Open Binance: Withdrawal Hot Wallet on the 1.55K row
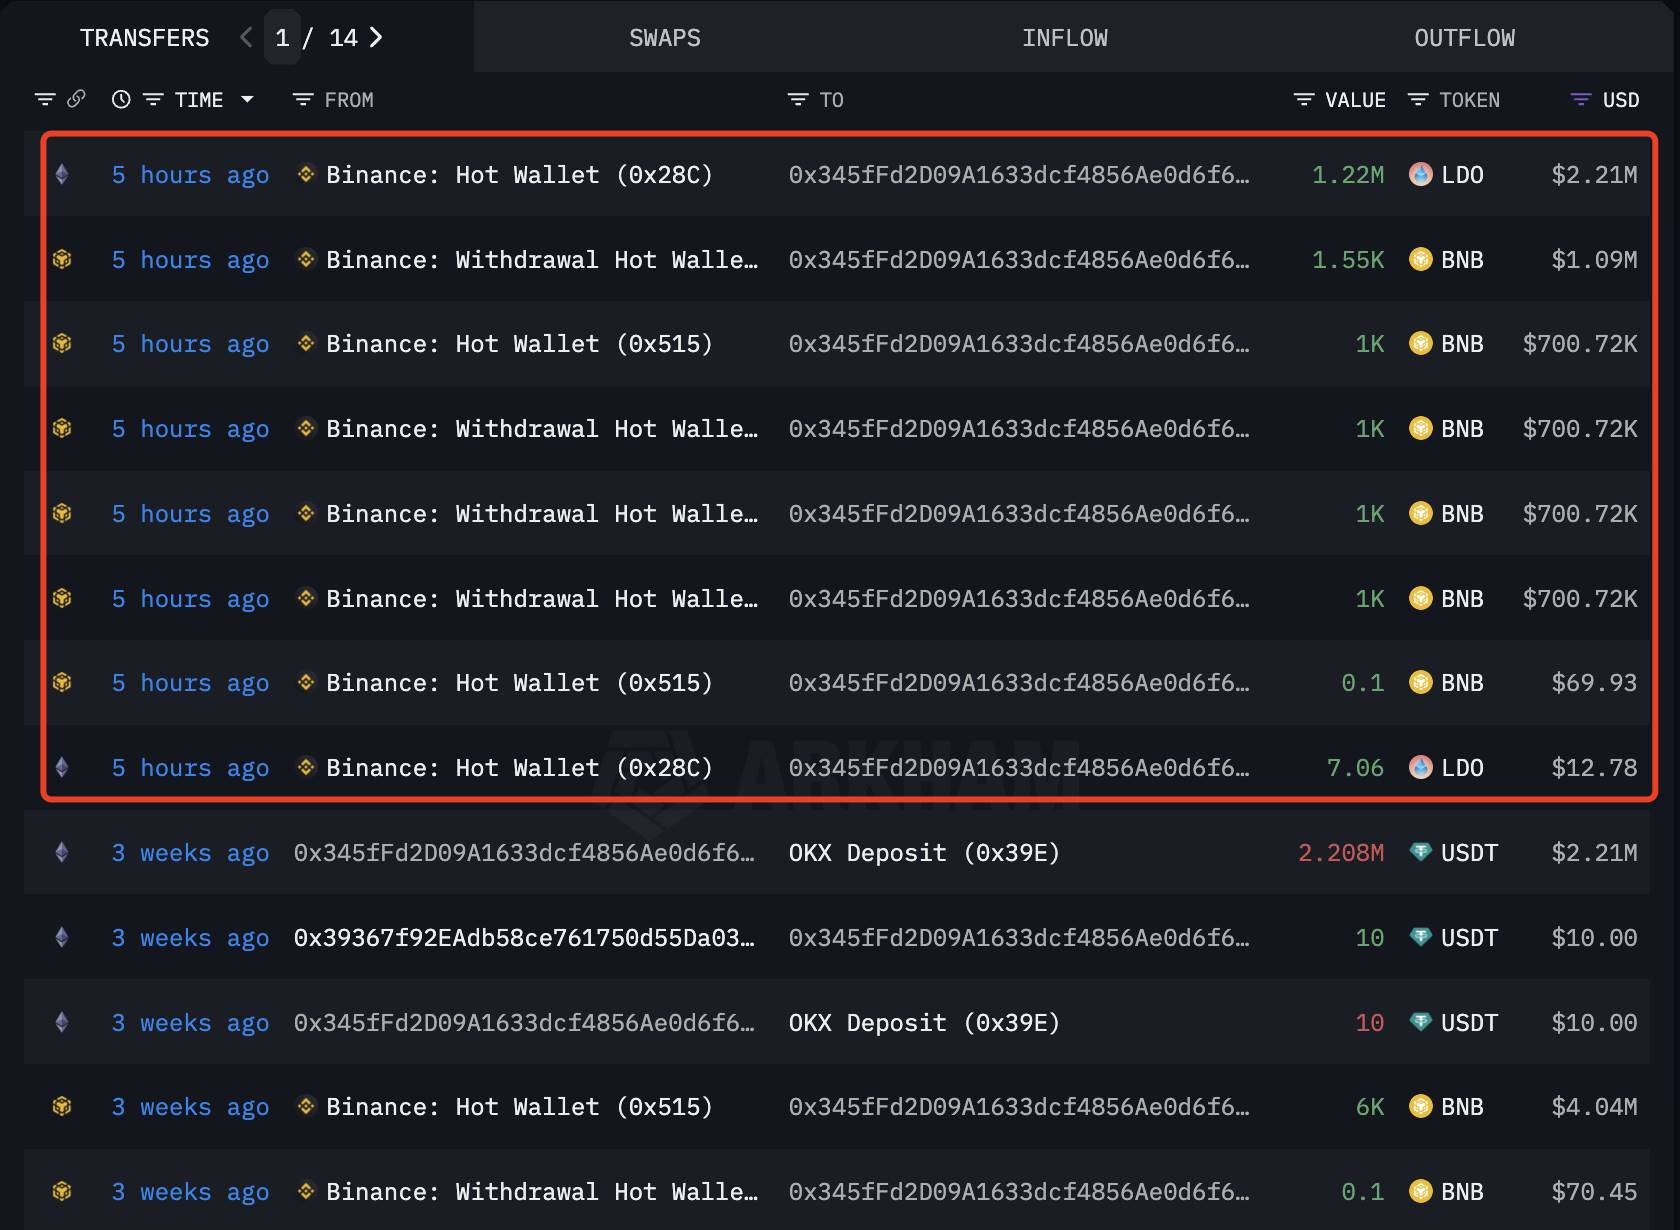This screenshot has width=1680, height=1230. coord(542,260)
